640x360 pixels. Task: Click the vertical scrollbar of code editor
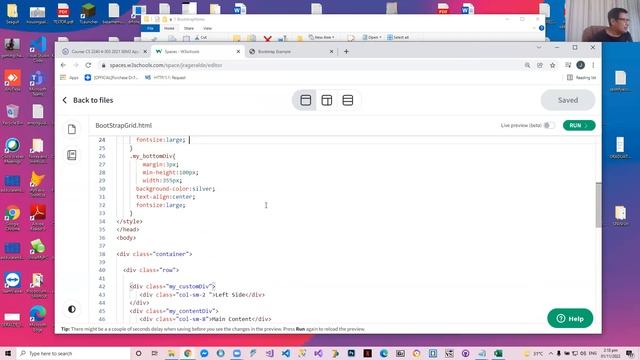[x=598, y=204]
